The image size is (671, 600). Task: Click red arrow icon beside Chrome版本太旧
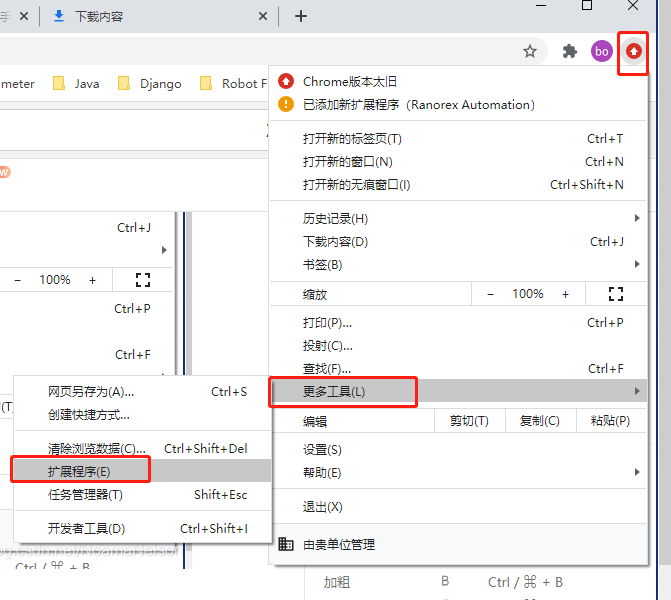[x=286, y=81]
